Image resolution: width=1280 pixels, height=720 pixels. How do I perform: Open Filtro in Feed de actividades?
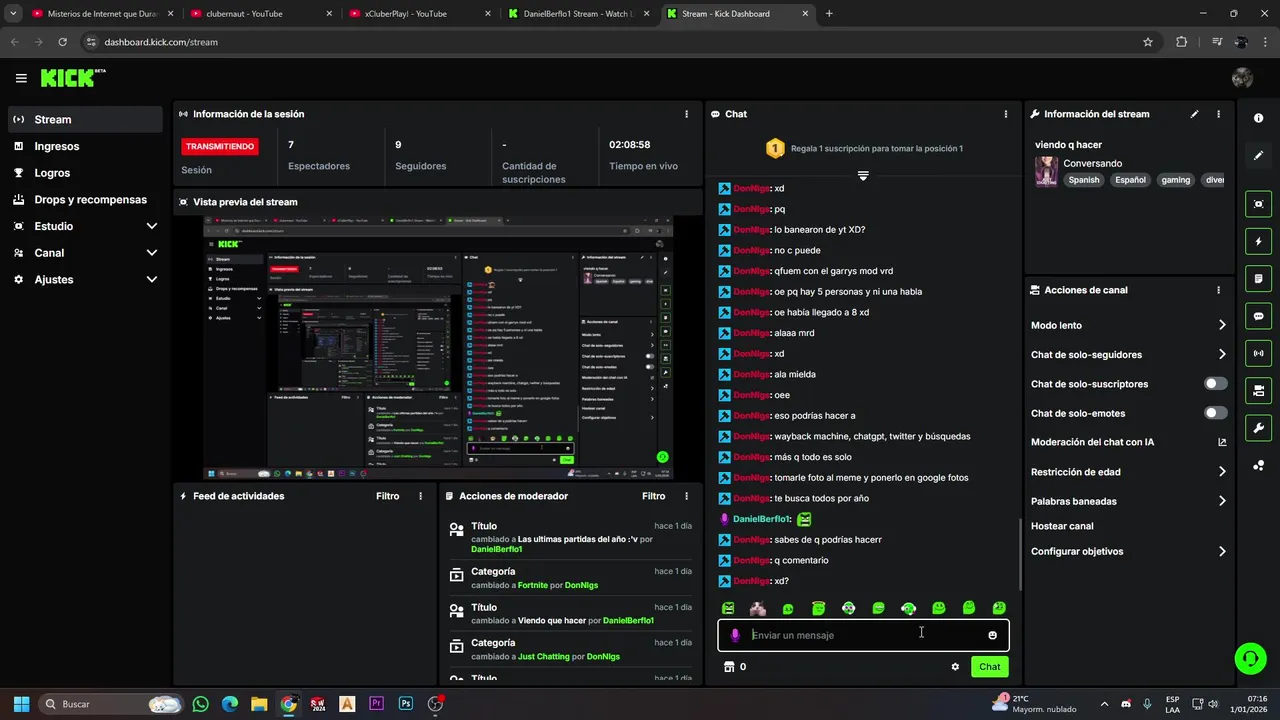(387, 496)
